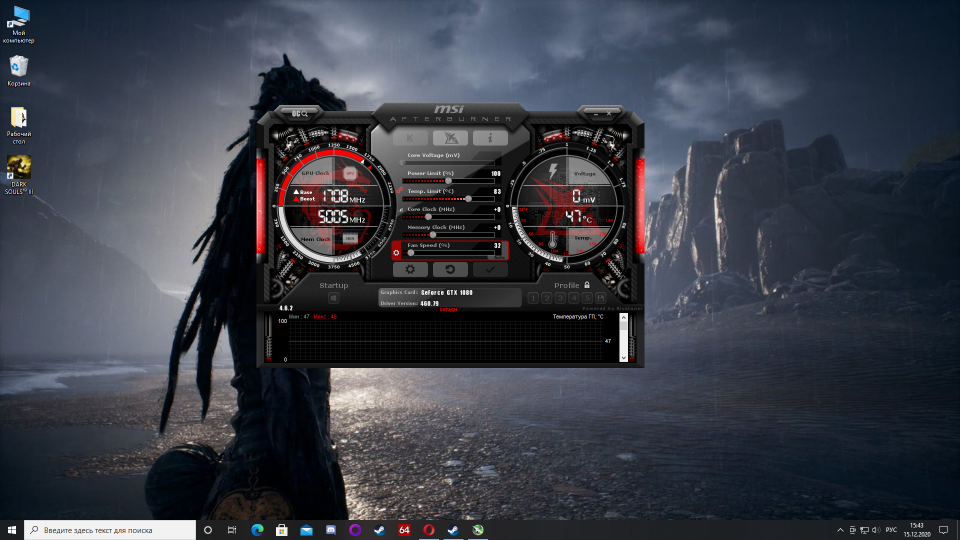The height and width of the screenshot is (540, 960).
Task: Open the notification action center
Action: [943, 530]
